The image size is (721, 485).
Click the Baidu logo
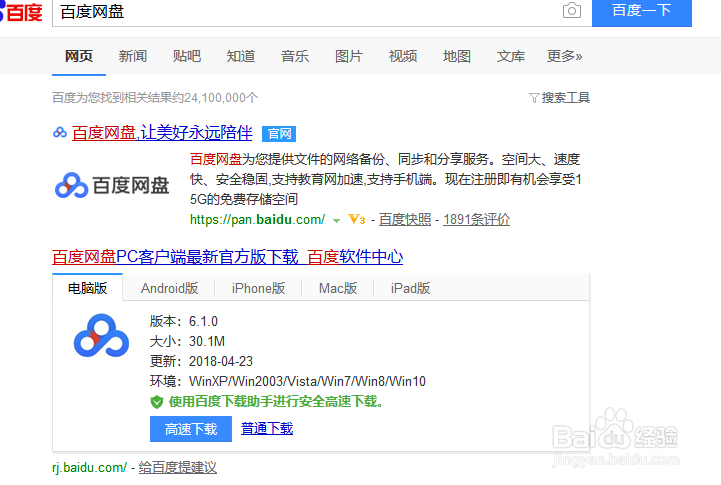click(x=21, y=12)
